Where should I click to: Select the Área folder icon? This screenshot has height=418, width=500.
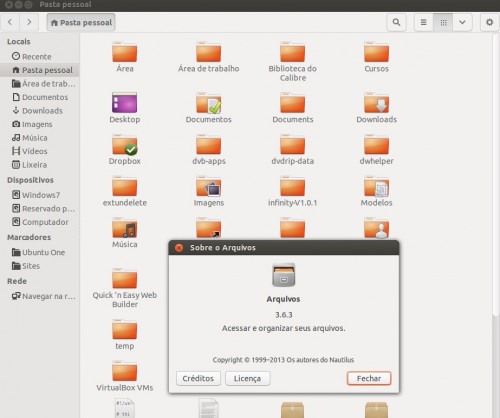click(x=125, y=52)
